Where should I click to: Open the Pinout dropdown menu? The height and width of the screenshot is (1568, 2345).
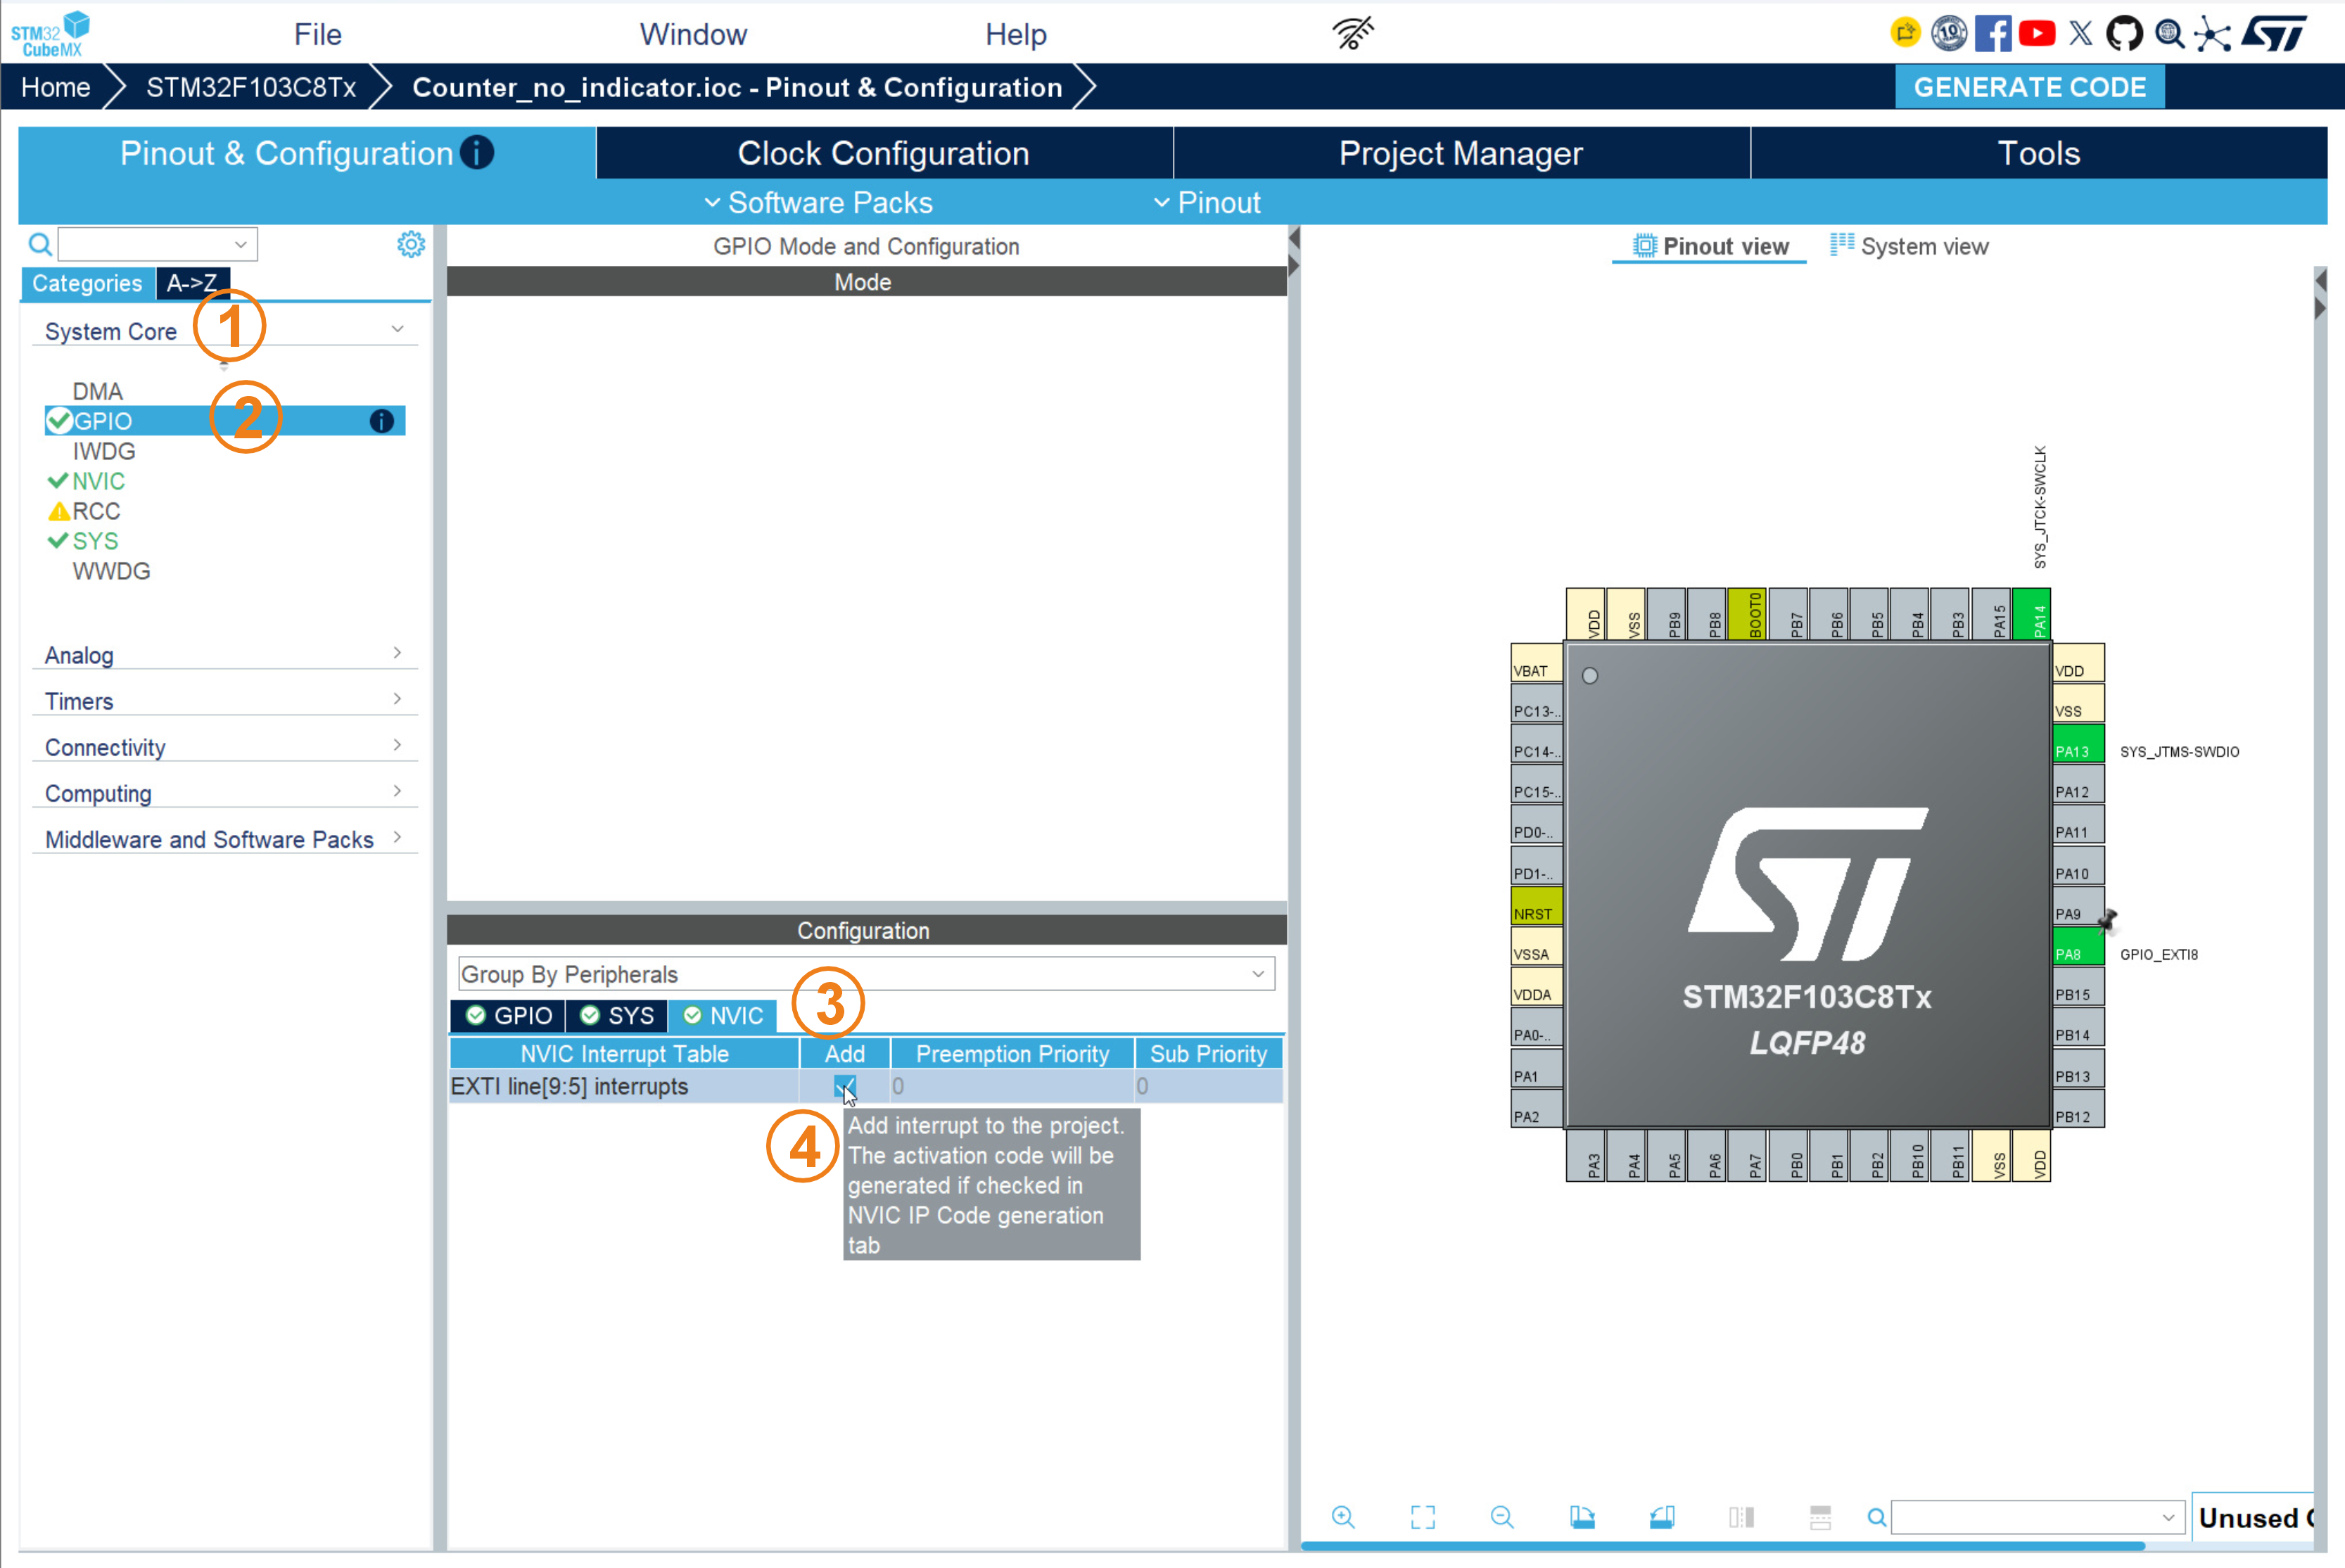tap(1208, 203)
